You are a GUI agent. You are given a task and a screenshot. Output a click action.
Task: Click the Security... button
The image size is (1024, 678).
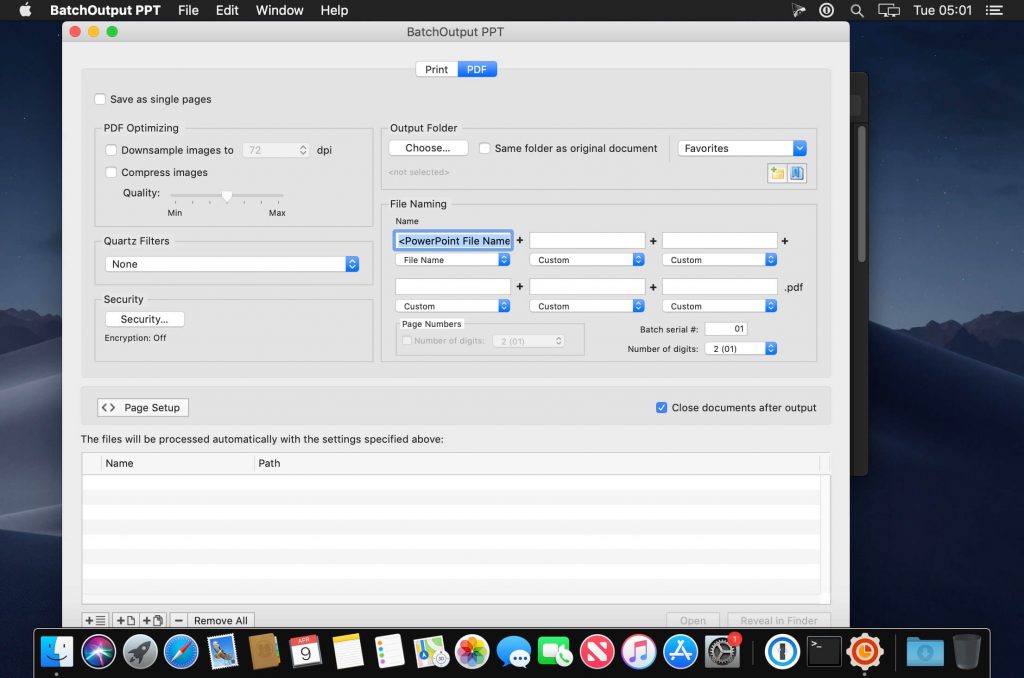click(144, 319)
